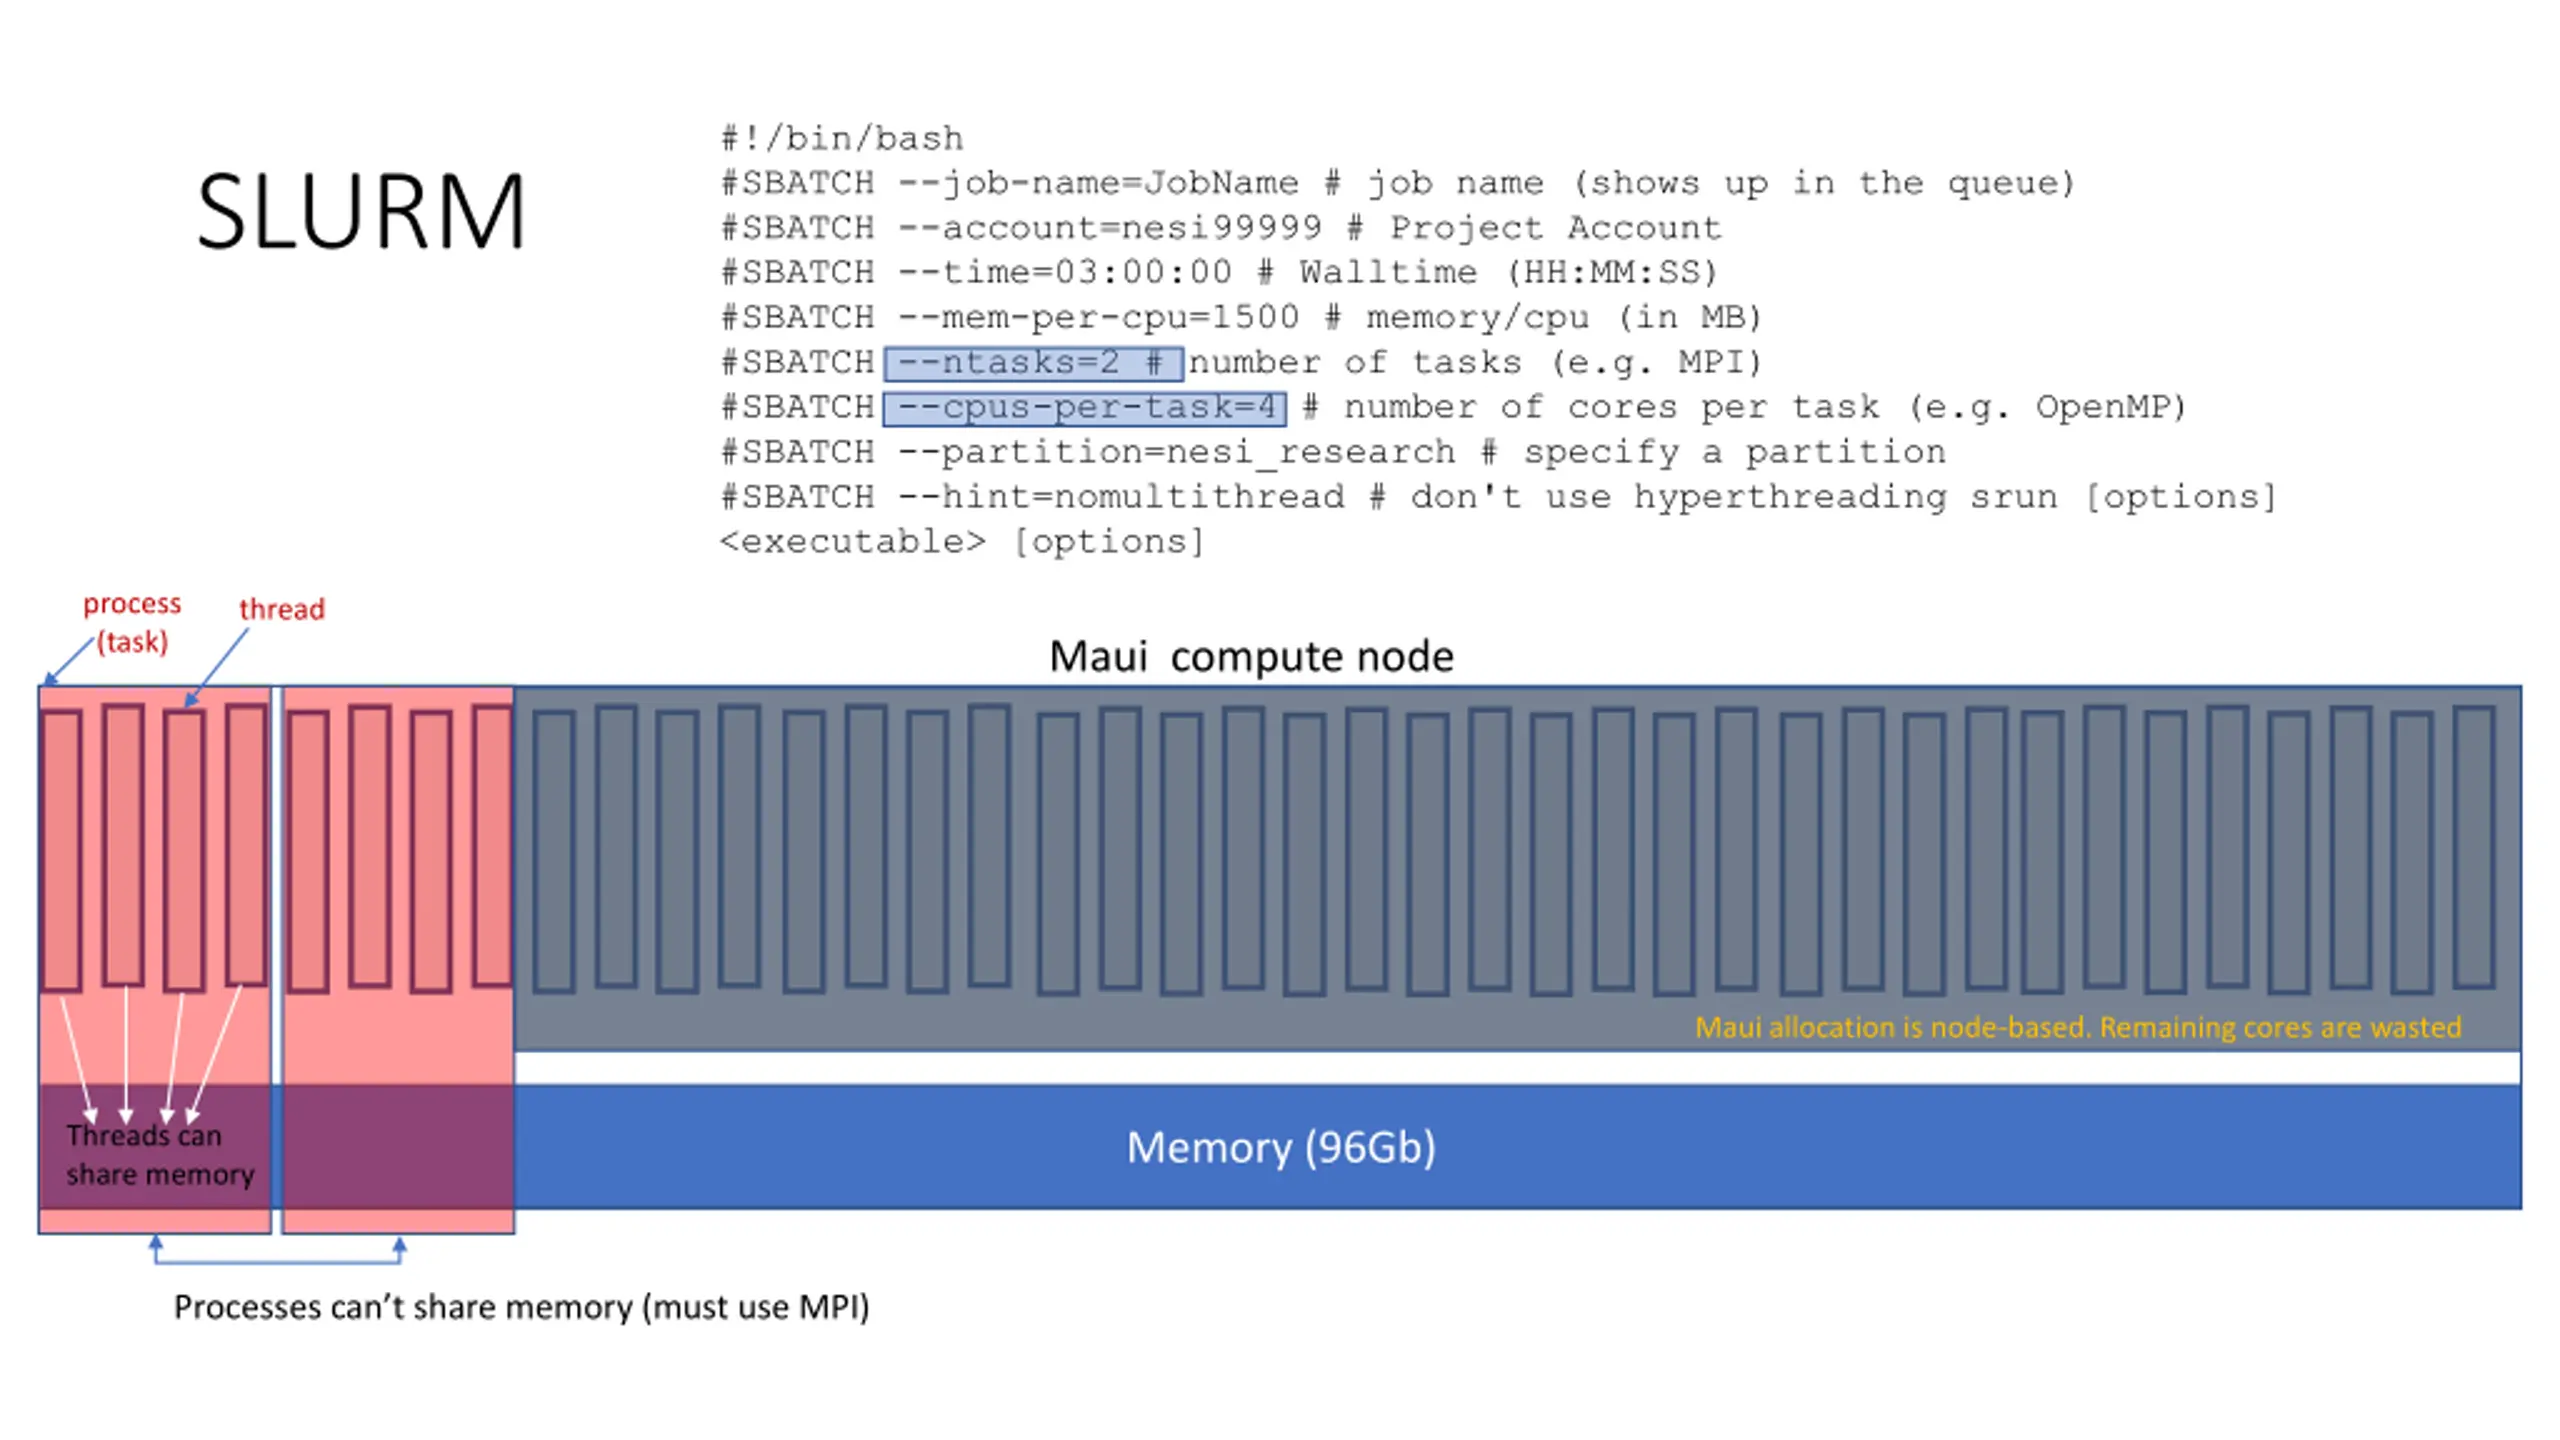Select the highlighted --ntasks=2 option
This screenshot has width=2560, height=1440.
(x=1034, y=363)
